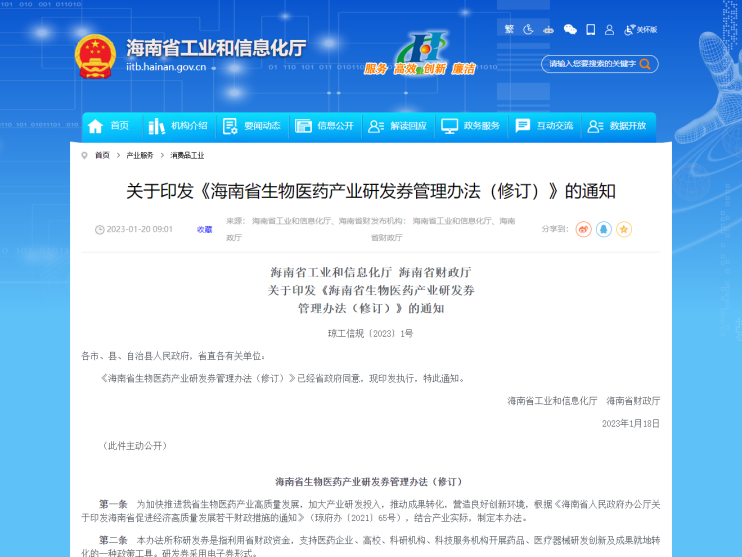The width and height of the screenshot is (742, 557).
Task: Click the date 2023-01-20 09:01
Action: [140, 229]
